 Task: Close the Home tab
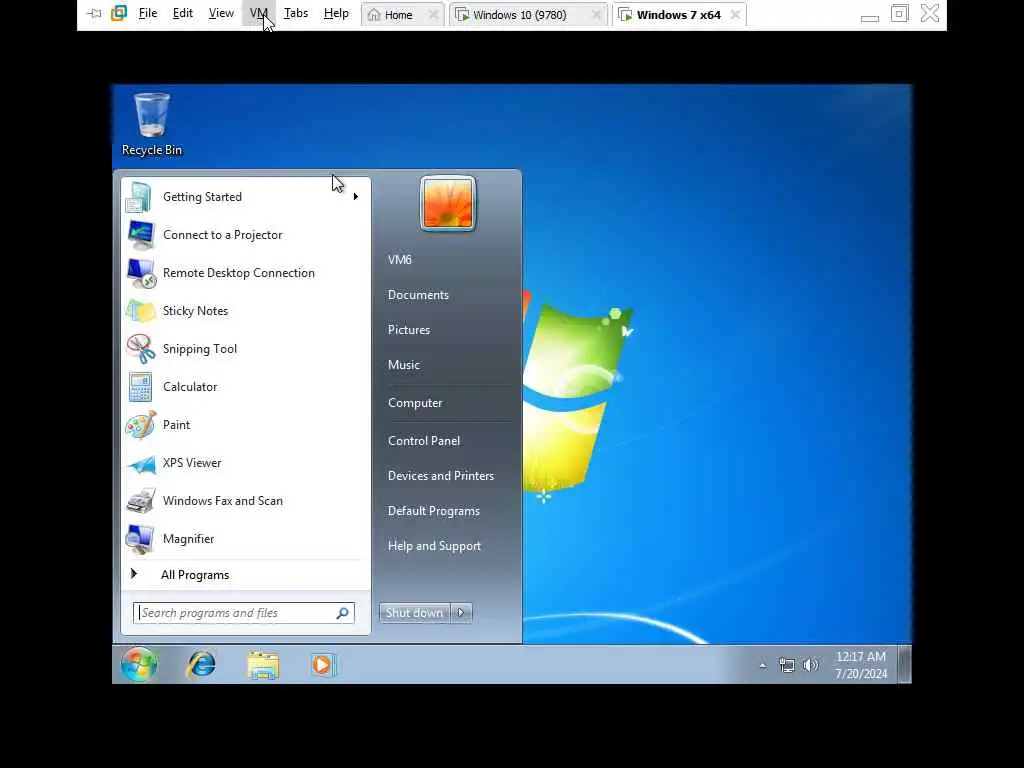[x=433, y=14]
